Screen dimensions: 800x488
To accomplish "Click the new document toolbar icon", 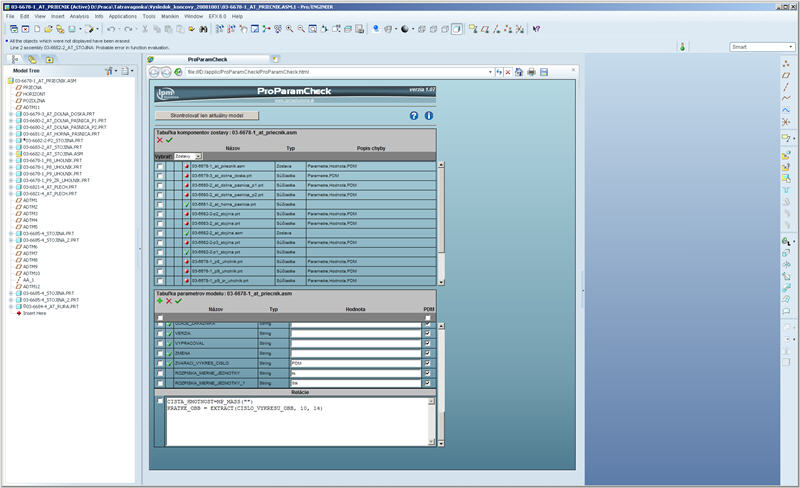I will pyautogui.click(x=37, y=29).
